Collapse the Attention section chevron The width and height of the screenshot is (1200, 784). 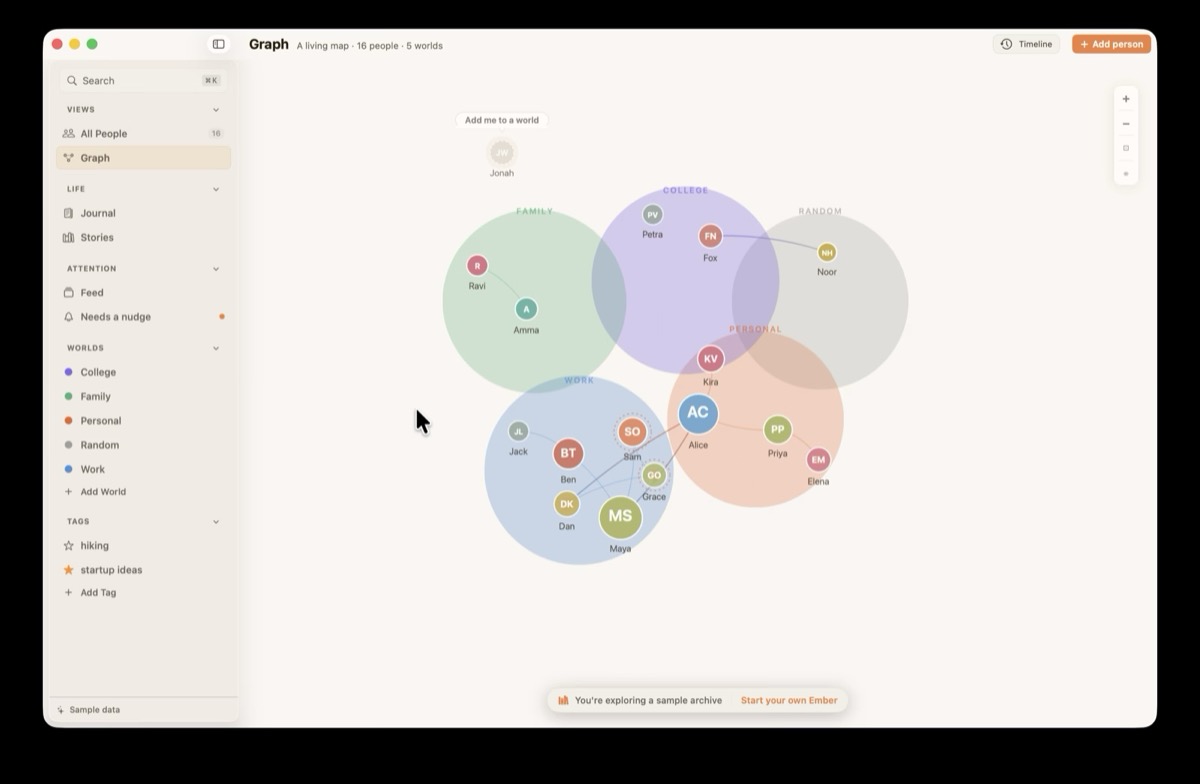point(216,269)
